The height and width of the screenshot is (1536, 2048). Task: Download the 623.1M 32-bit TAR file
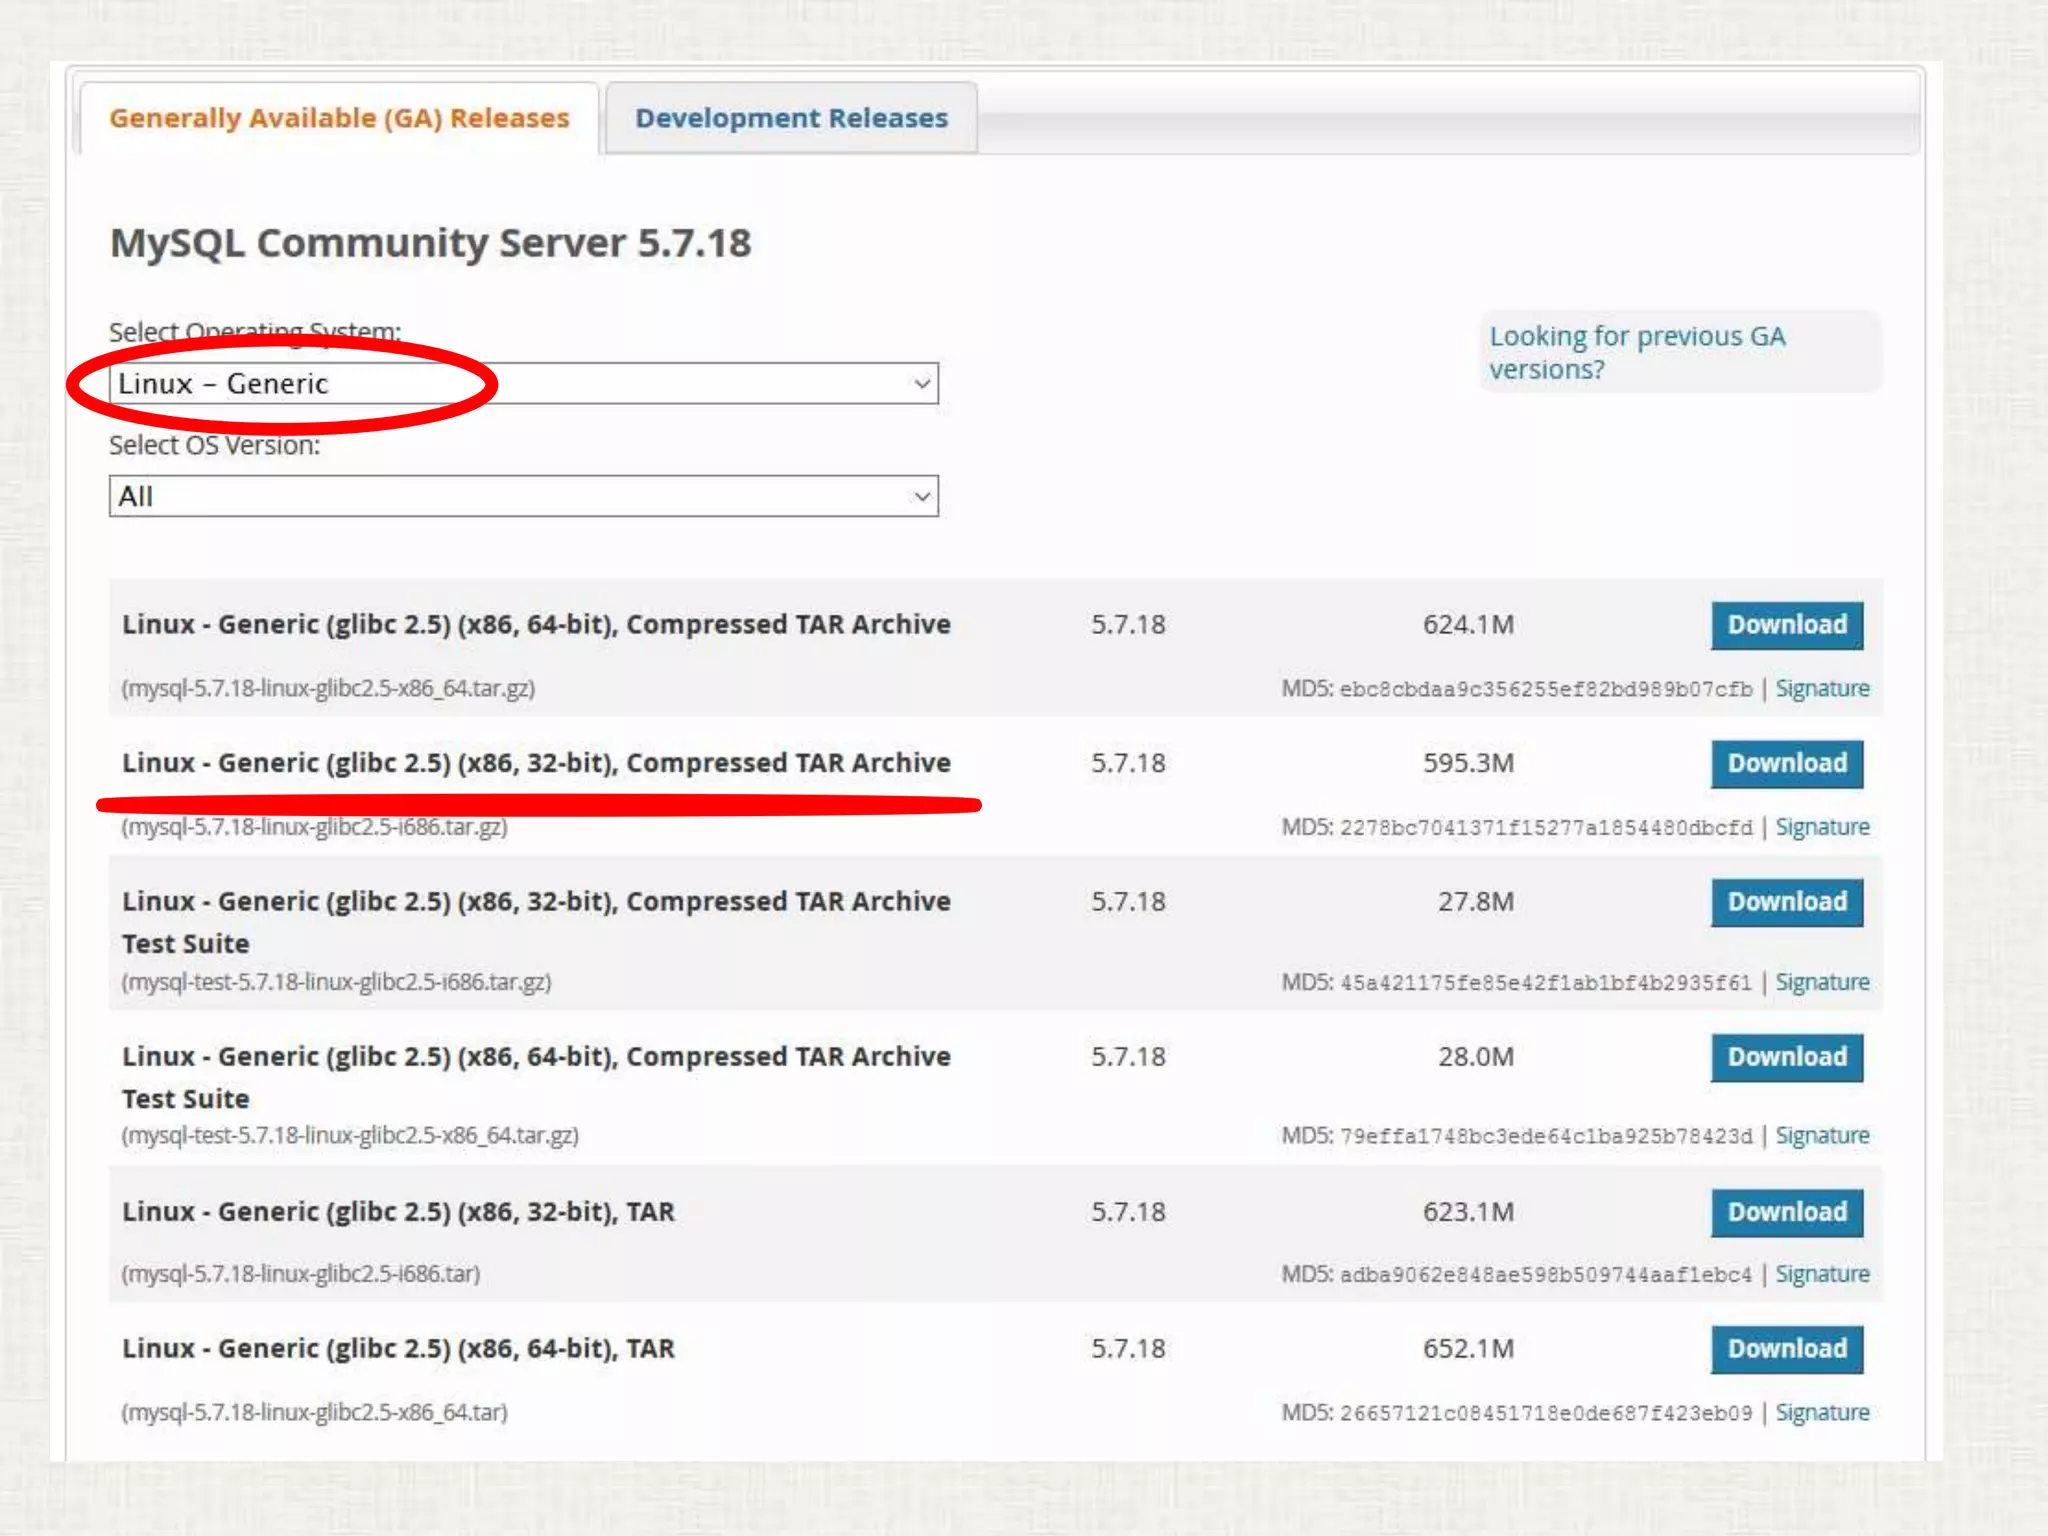click(x=1786, y=1212)
